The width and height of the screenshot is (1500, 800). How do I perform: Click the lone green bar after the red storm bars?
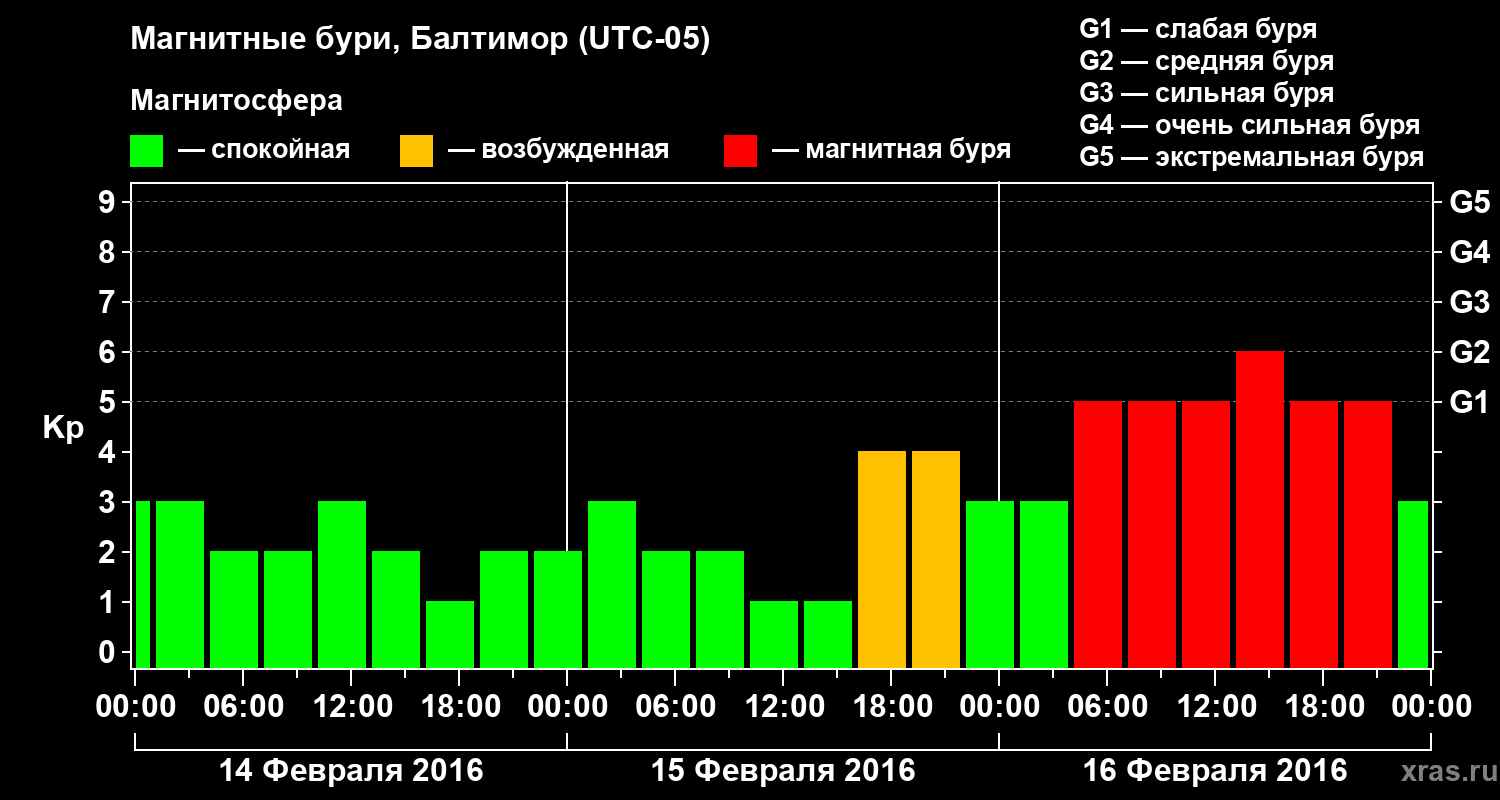pyautogui.click(x=1413, y=584)
